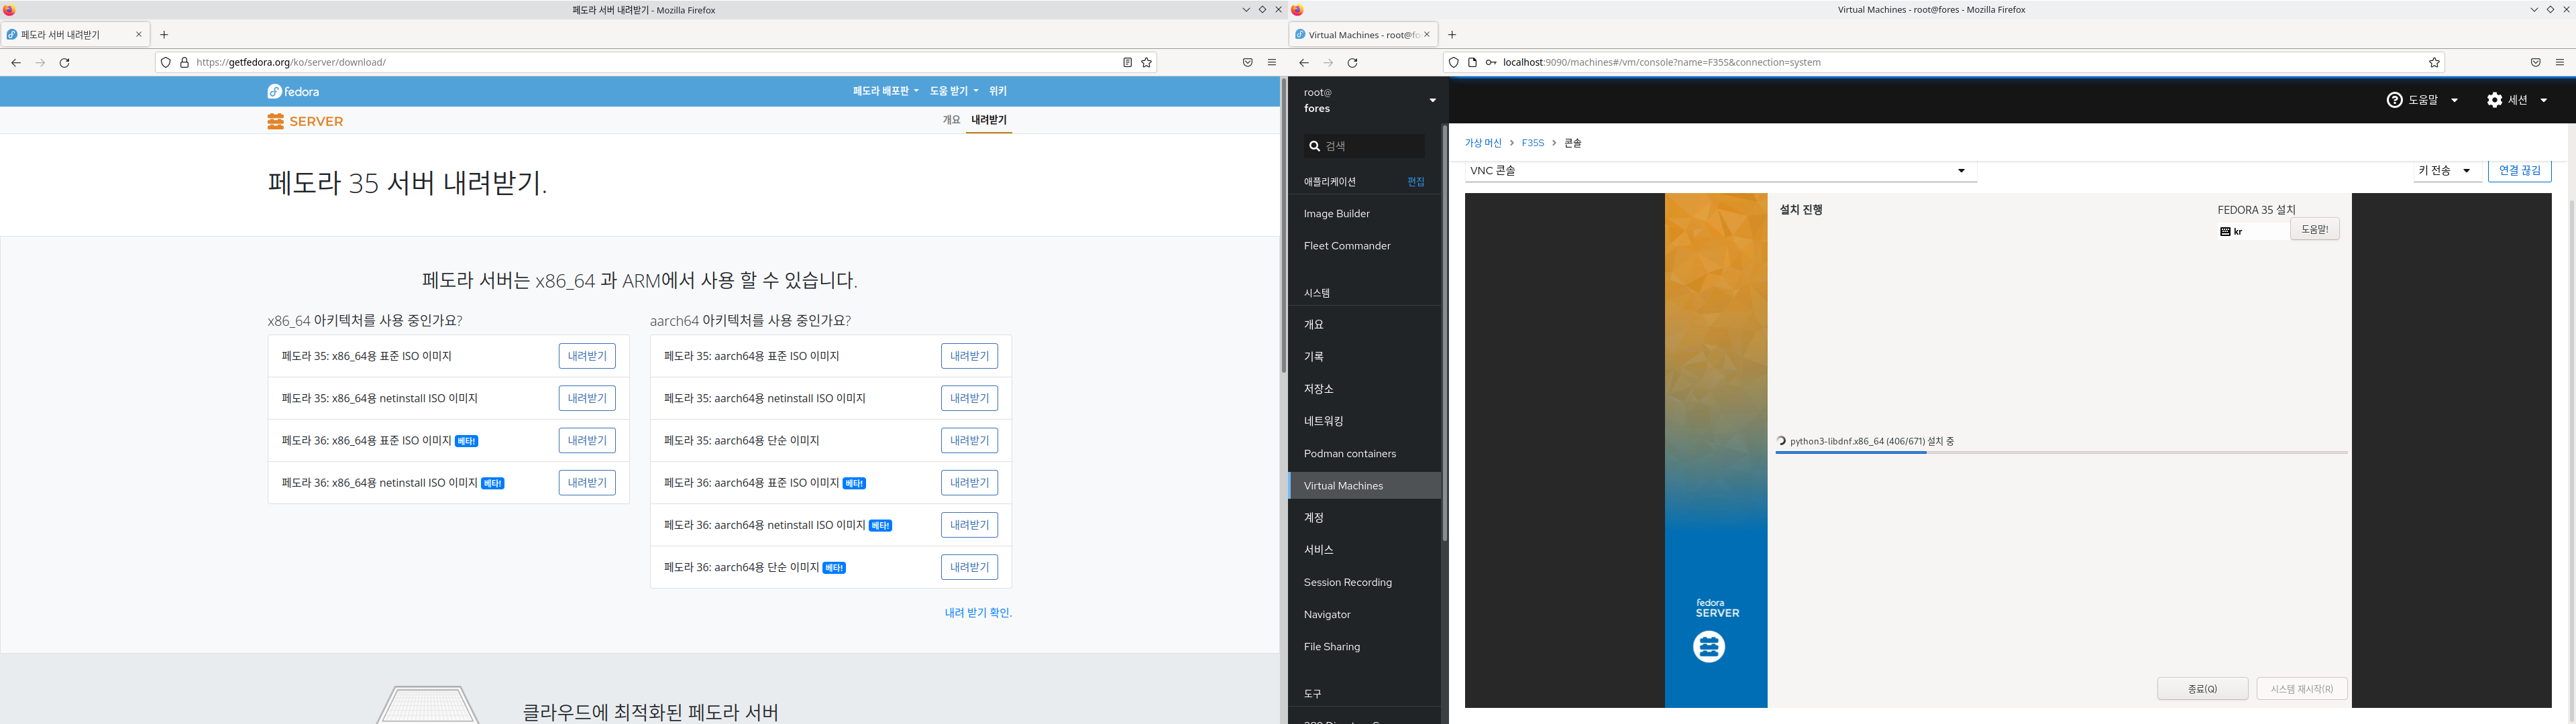The height and width of the screenshot is (724, 2576).
Task: Click the search magnifier icon in Cockpit sidebar
Action: point(1314,146)
